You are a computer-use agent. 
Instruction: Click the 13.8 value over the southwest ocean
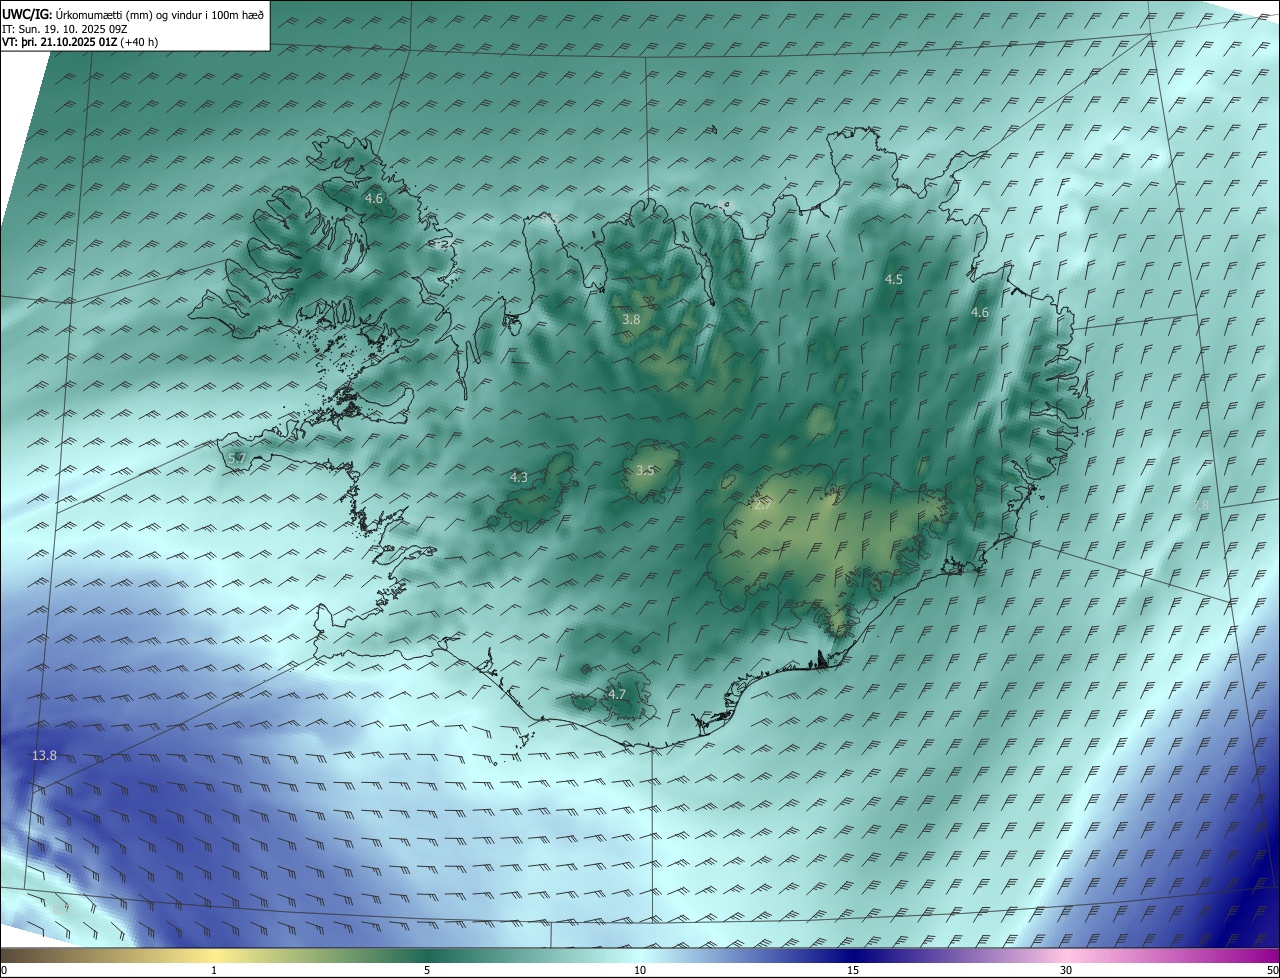[x=45, y=755]
